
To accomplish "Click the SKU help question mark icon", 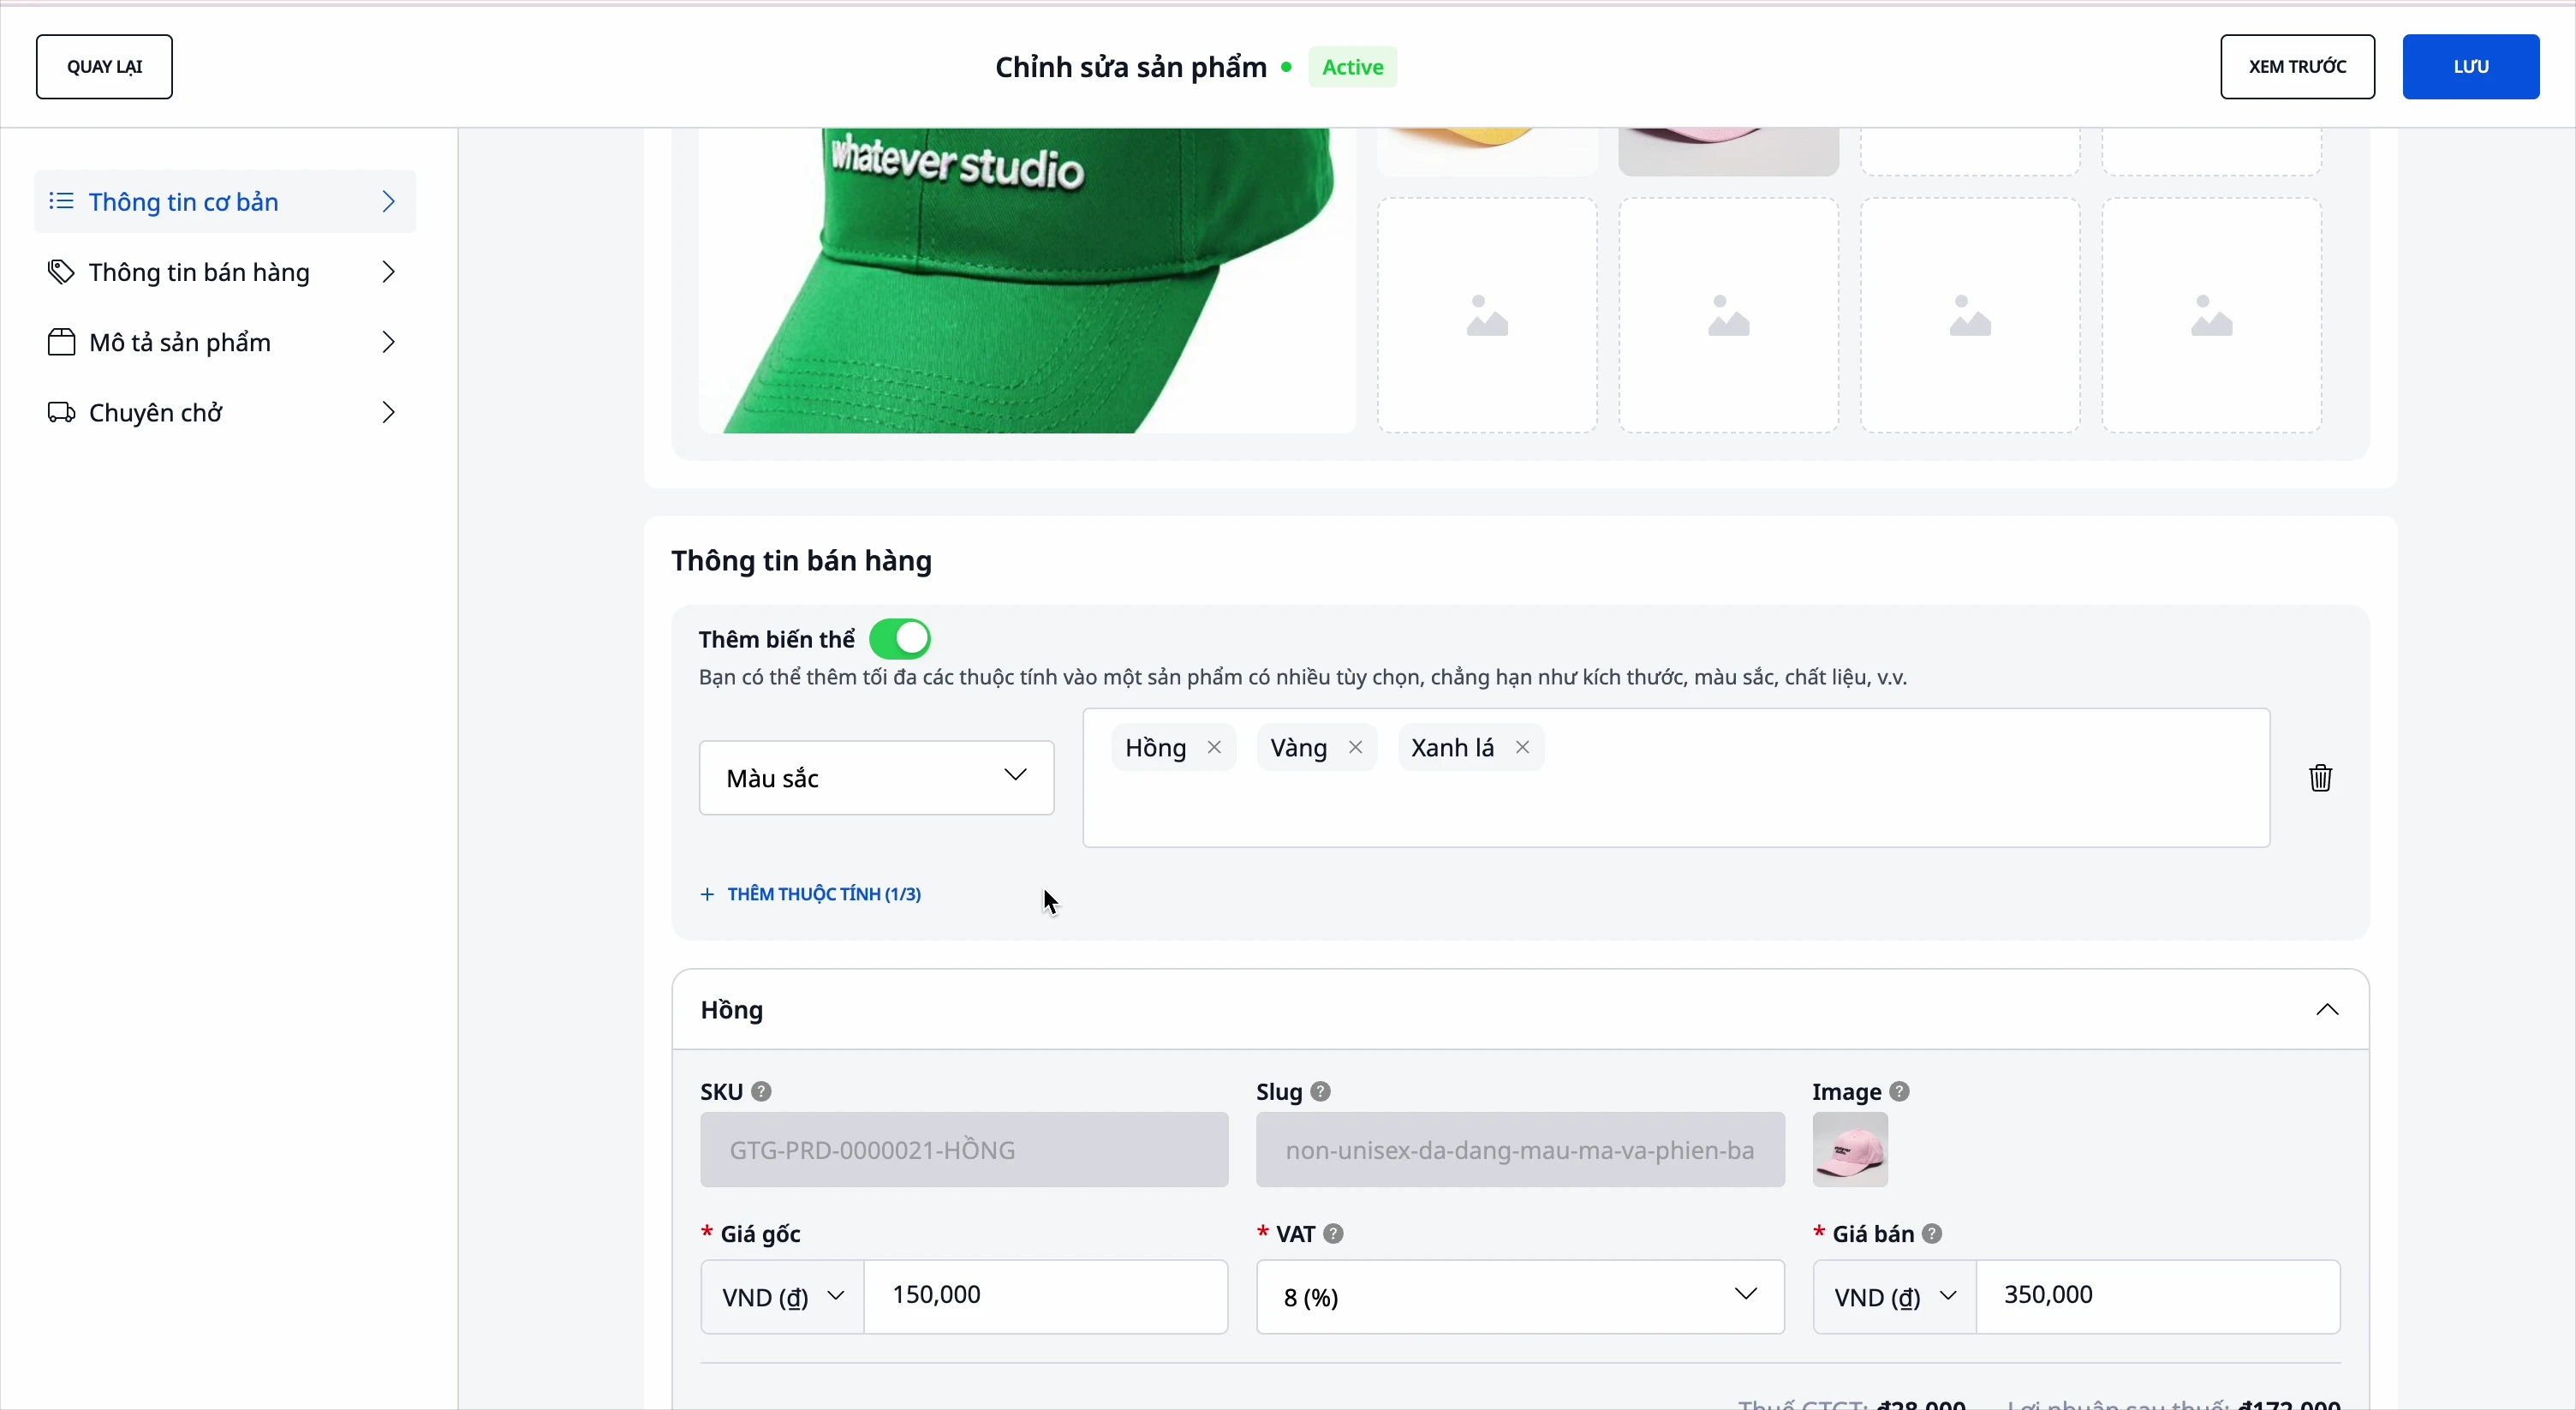I will click(762, 1091).
